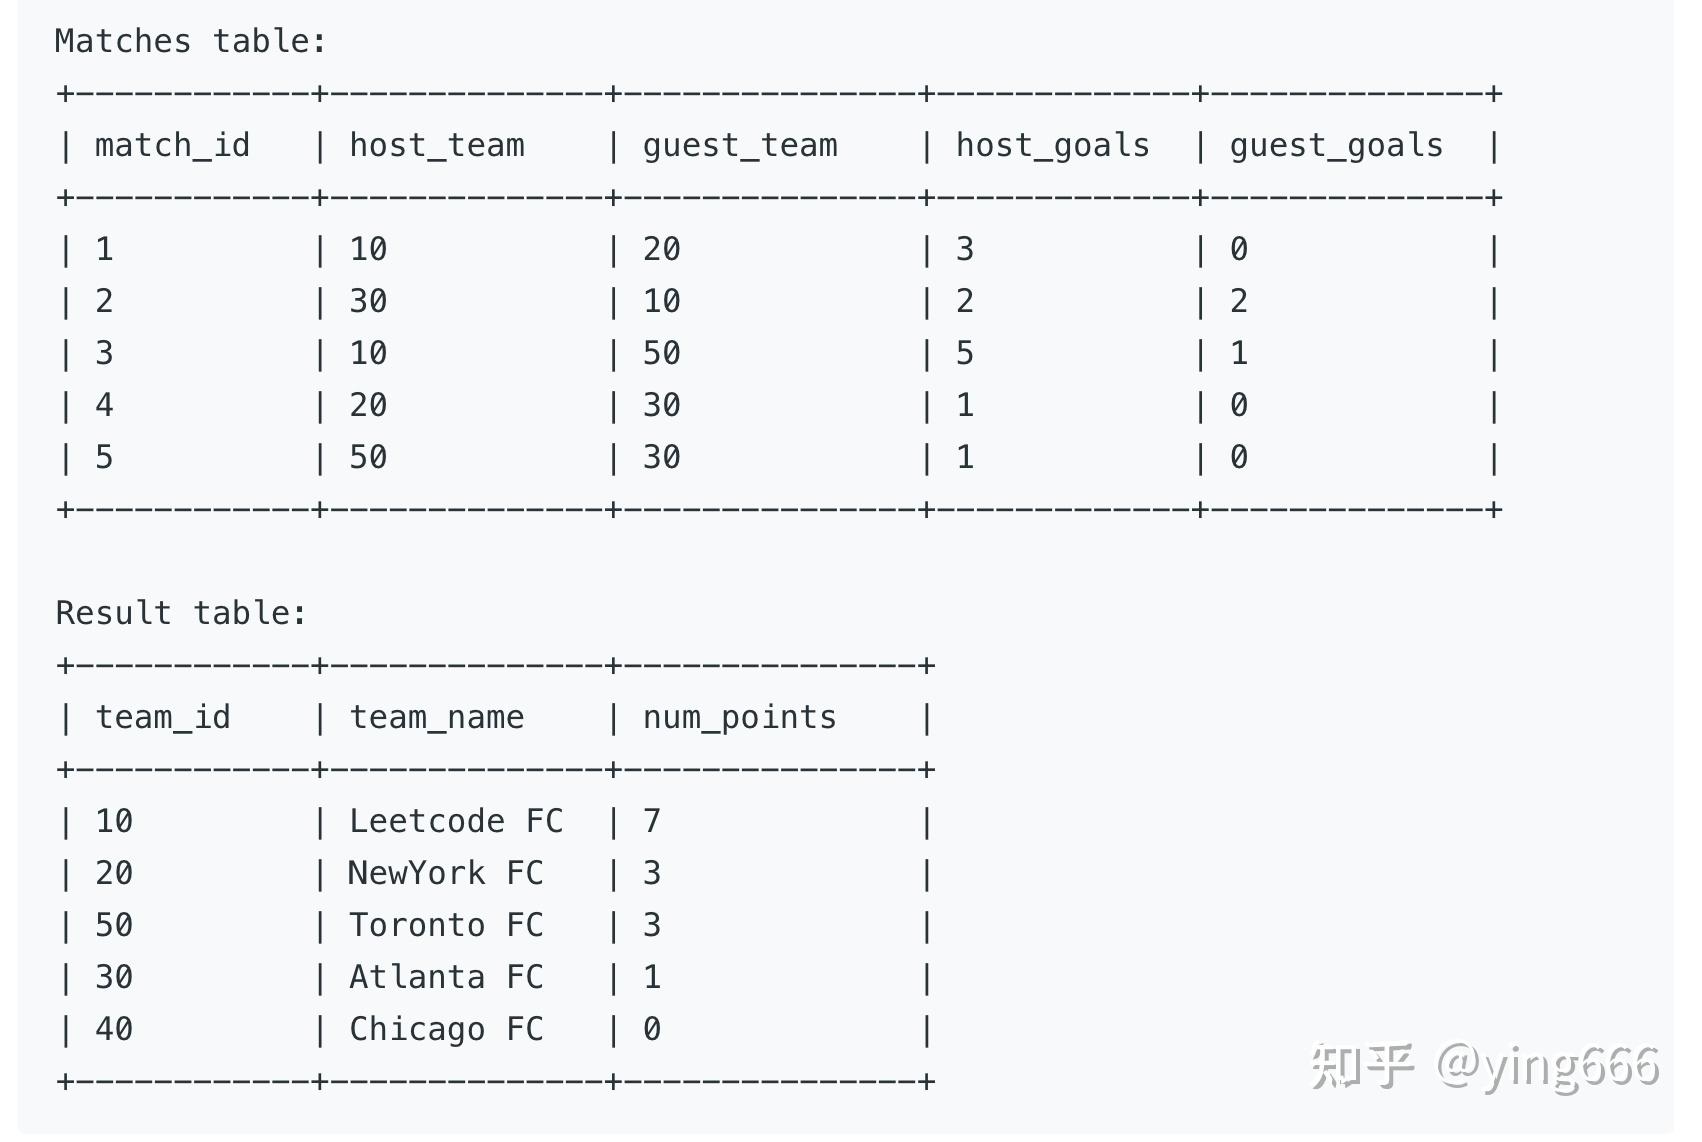The width and height of the screenshot is (1702, 1142).
Task: Click the 'Matches table:' heading text
Action: [x=190, y=41]
